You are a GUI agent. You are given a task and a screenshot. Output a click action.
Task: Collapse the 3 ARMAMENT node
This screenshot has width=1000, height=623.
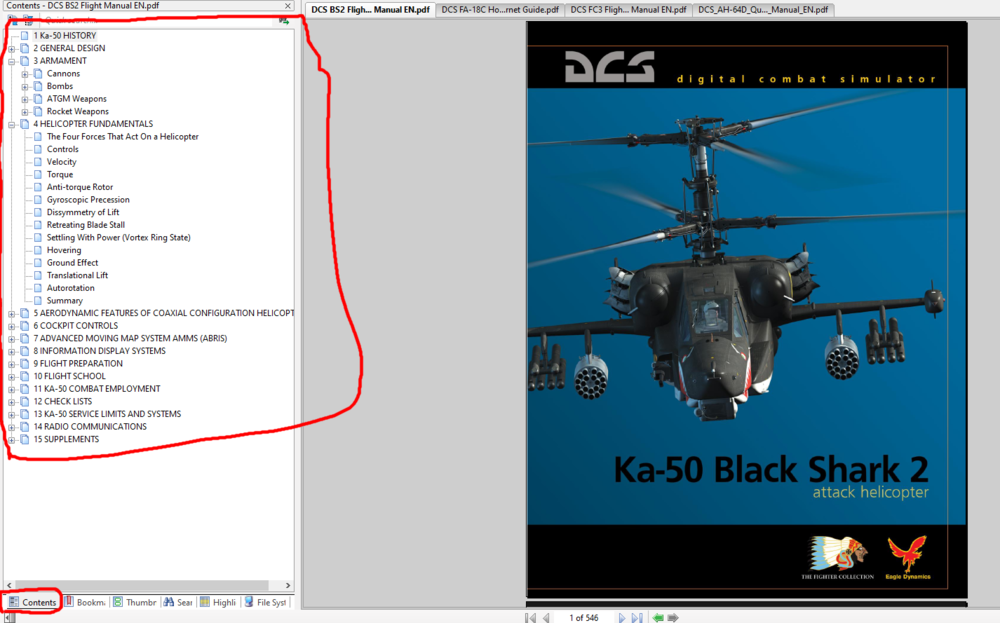[11, 61]
